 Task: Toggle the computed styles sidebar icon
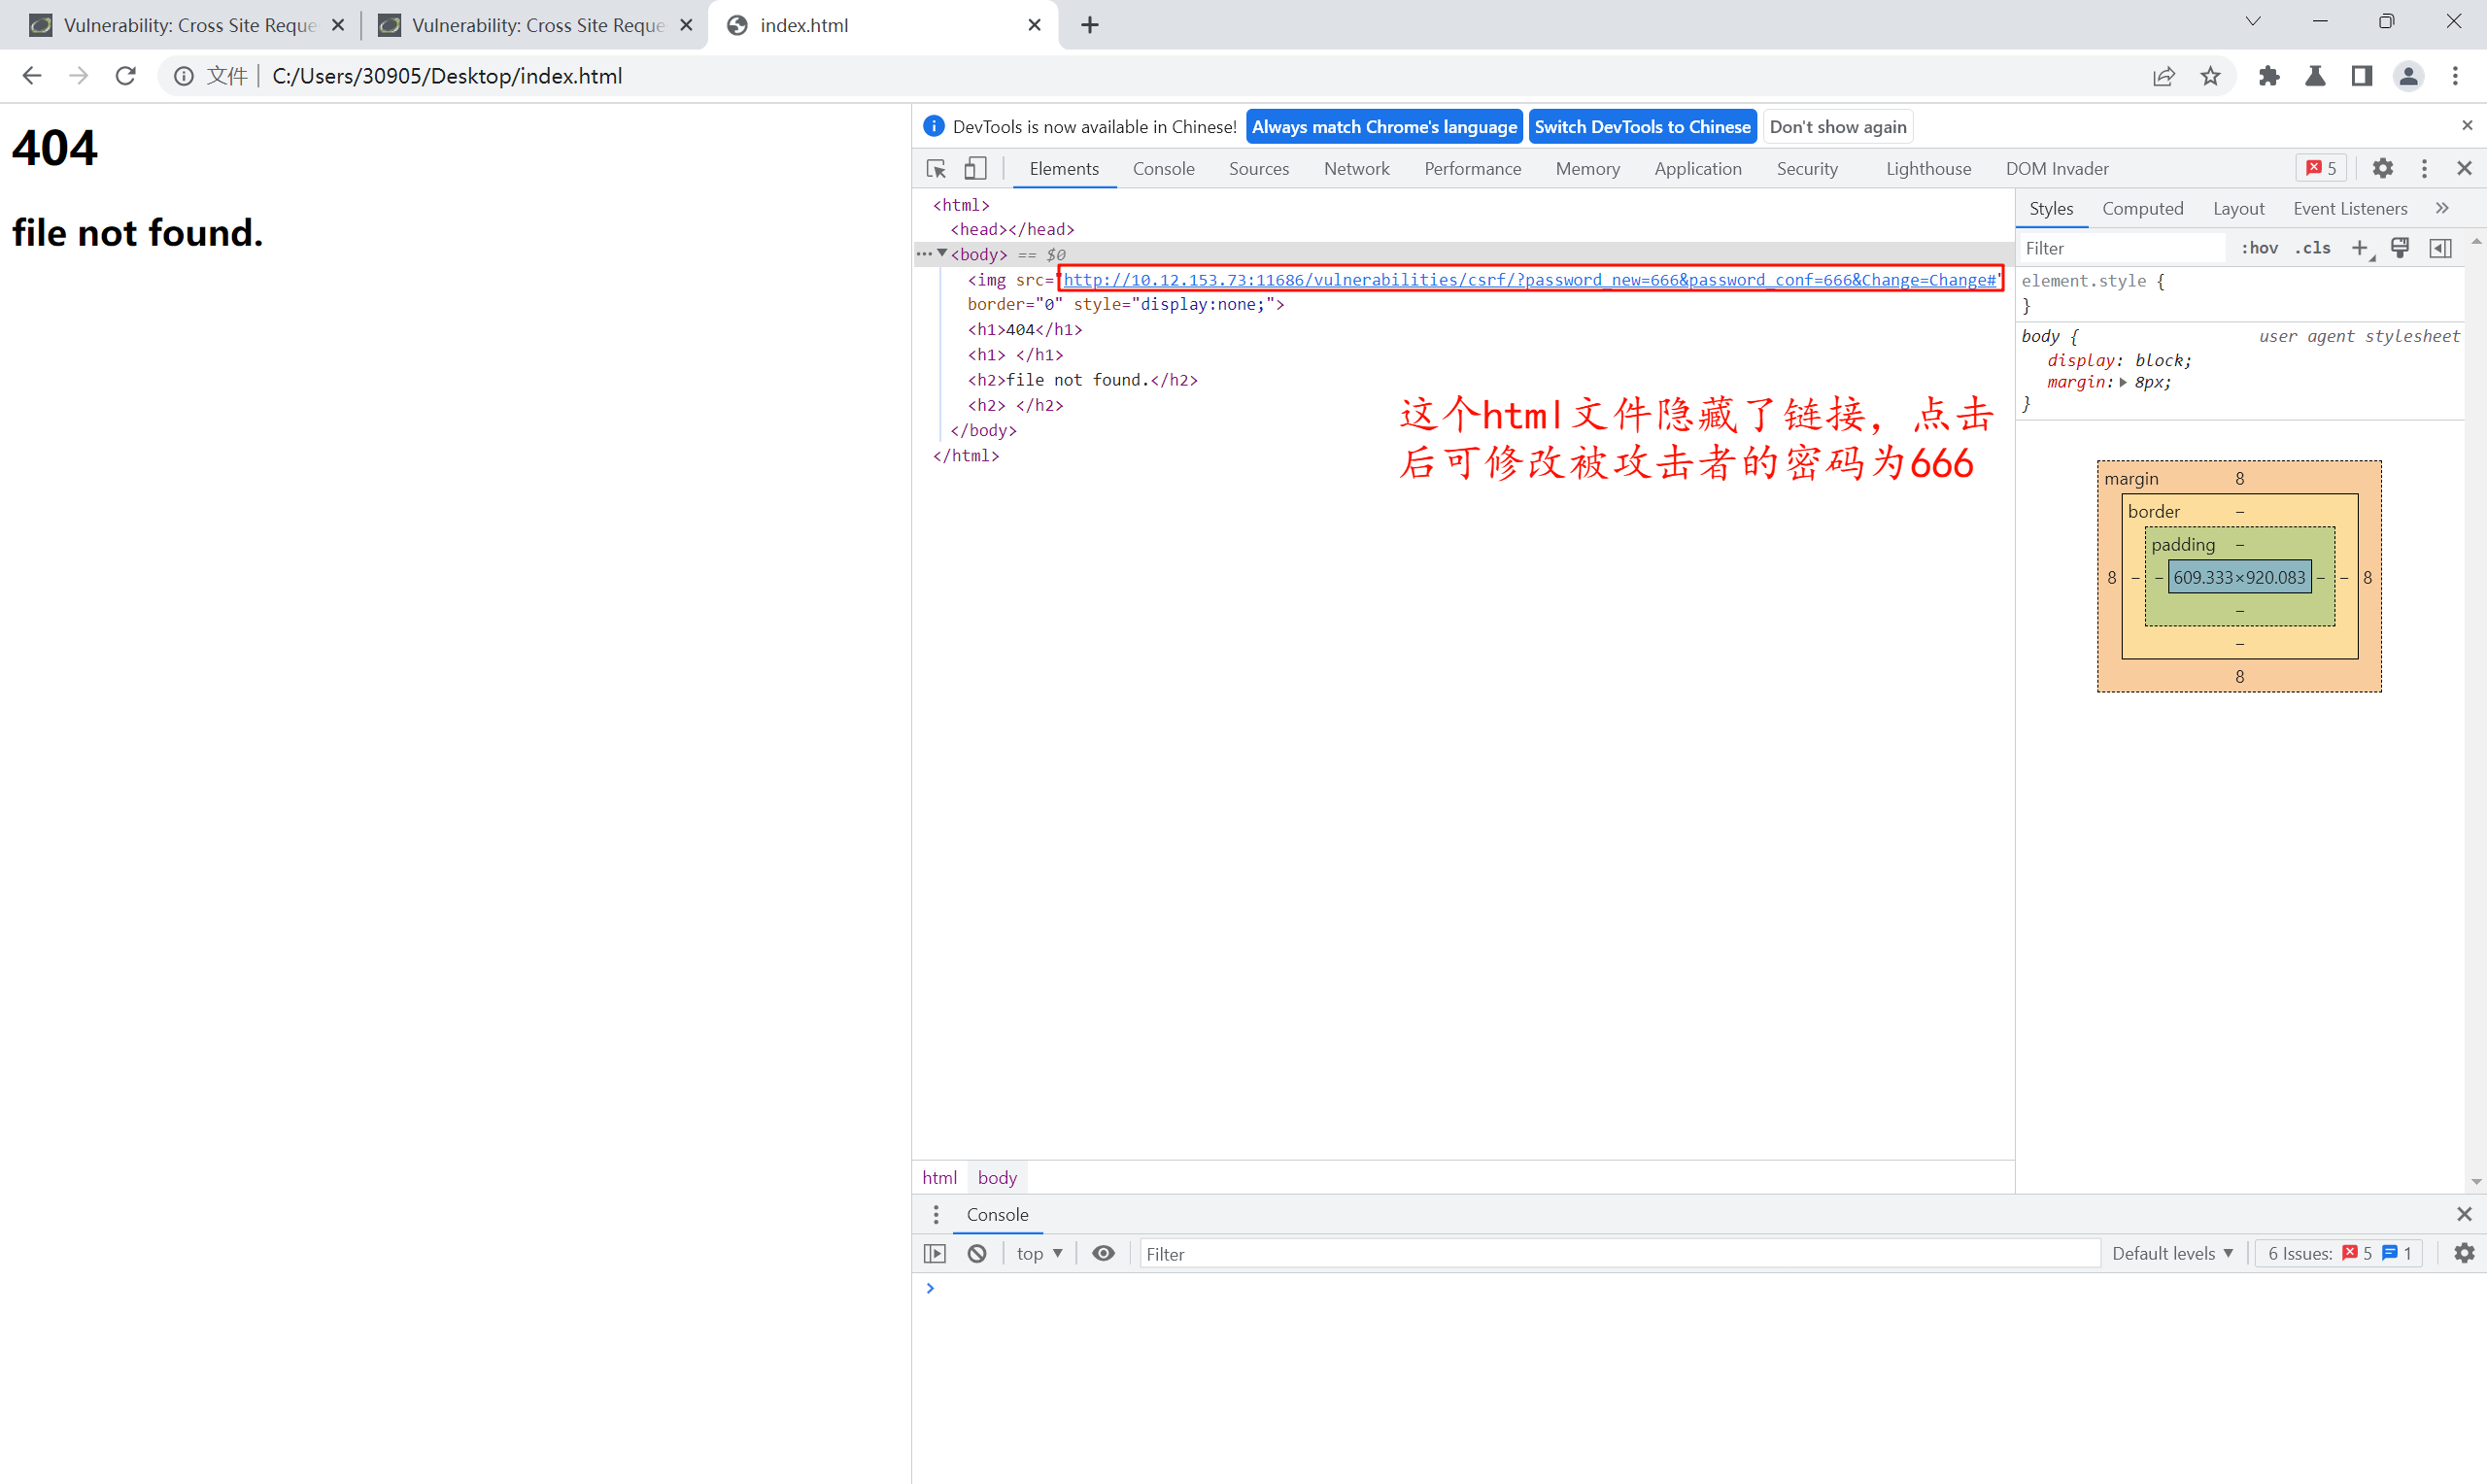[x=2440, y=248]
